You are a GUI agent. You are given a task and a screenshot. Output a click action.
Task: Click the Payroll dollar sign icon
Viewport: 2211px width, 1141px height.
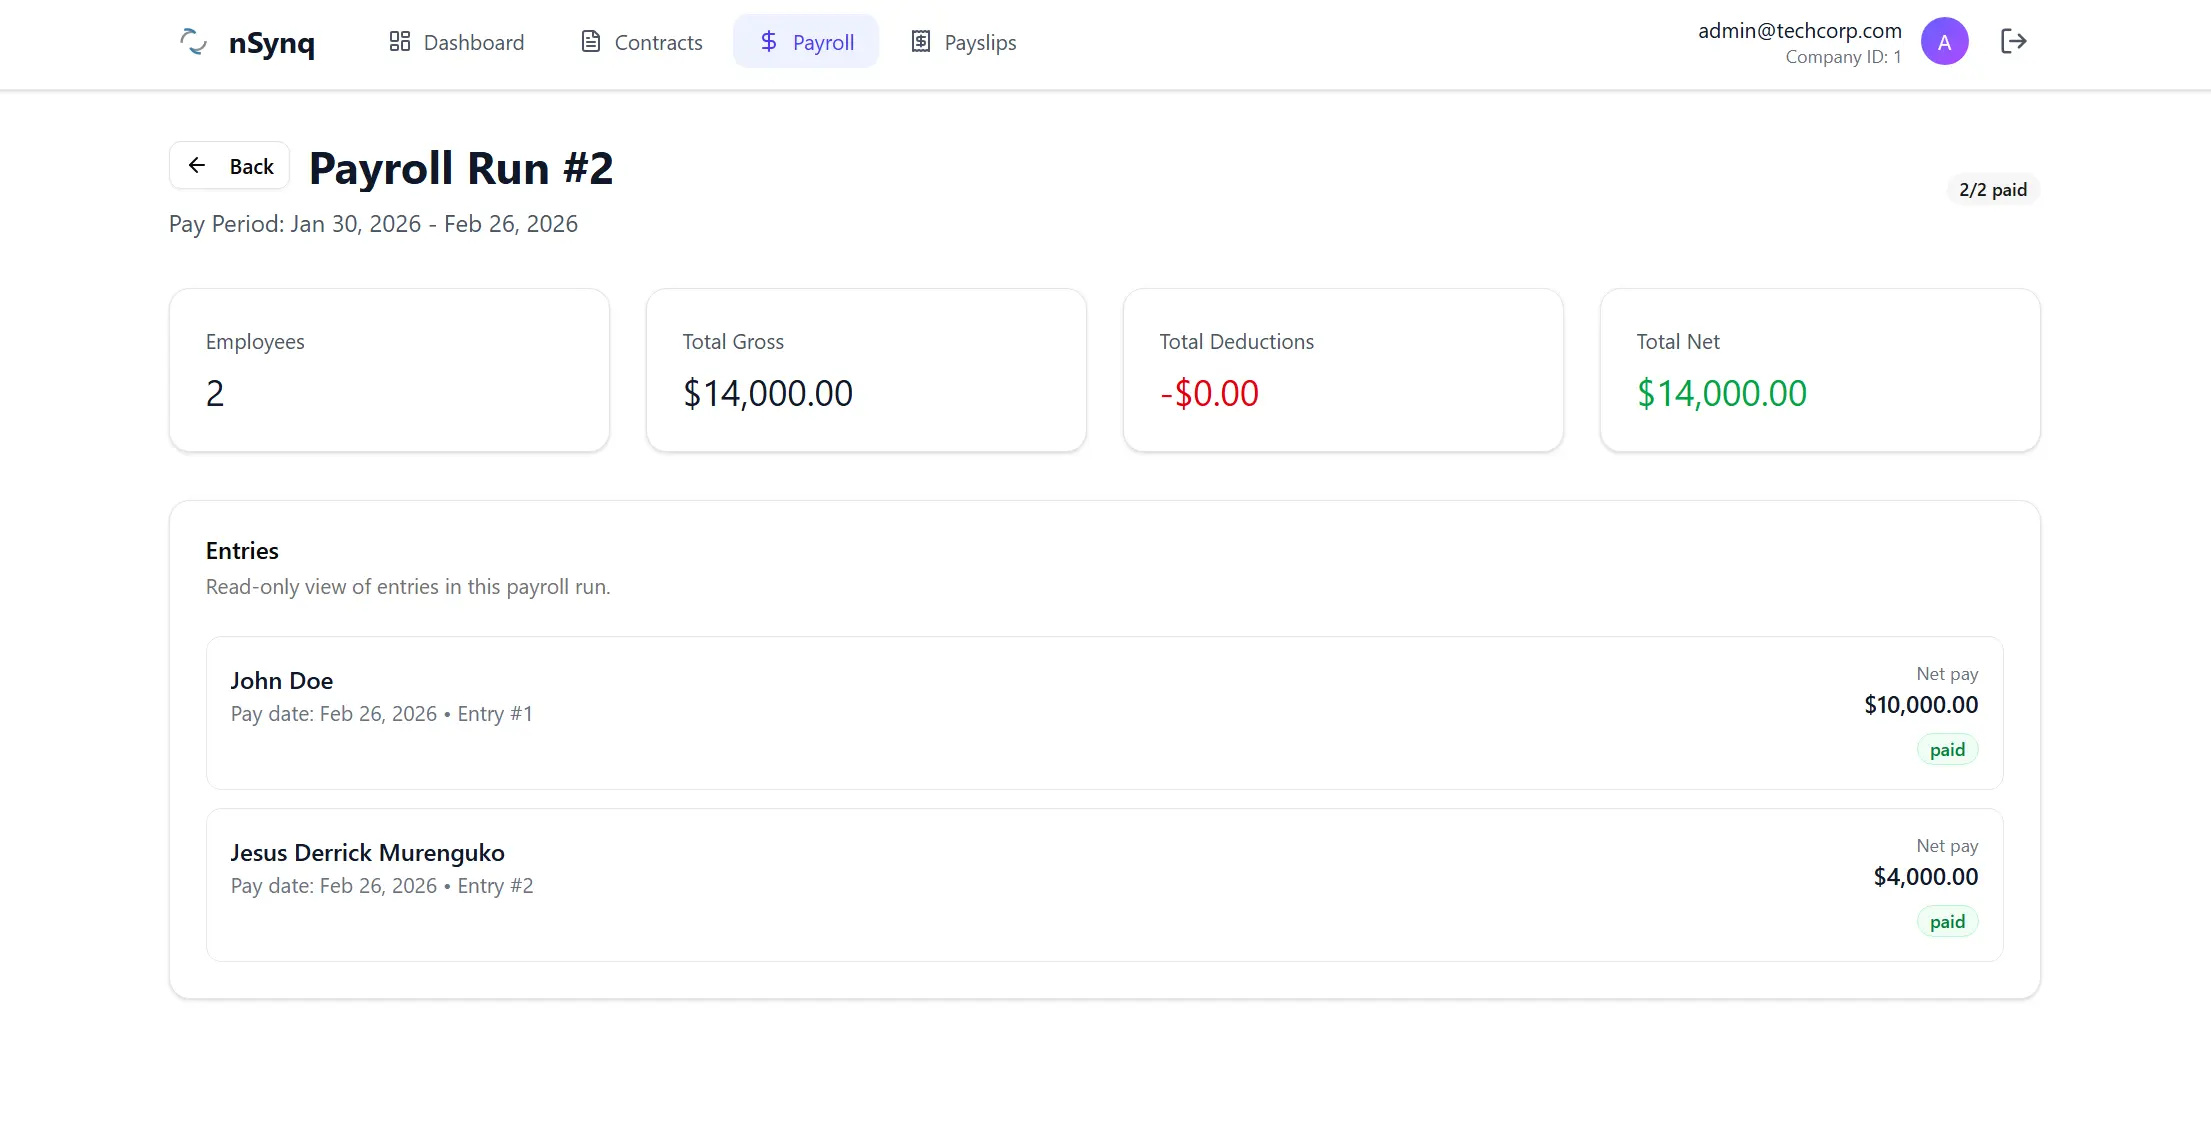click(x=768, y=42)
